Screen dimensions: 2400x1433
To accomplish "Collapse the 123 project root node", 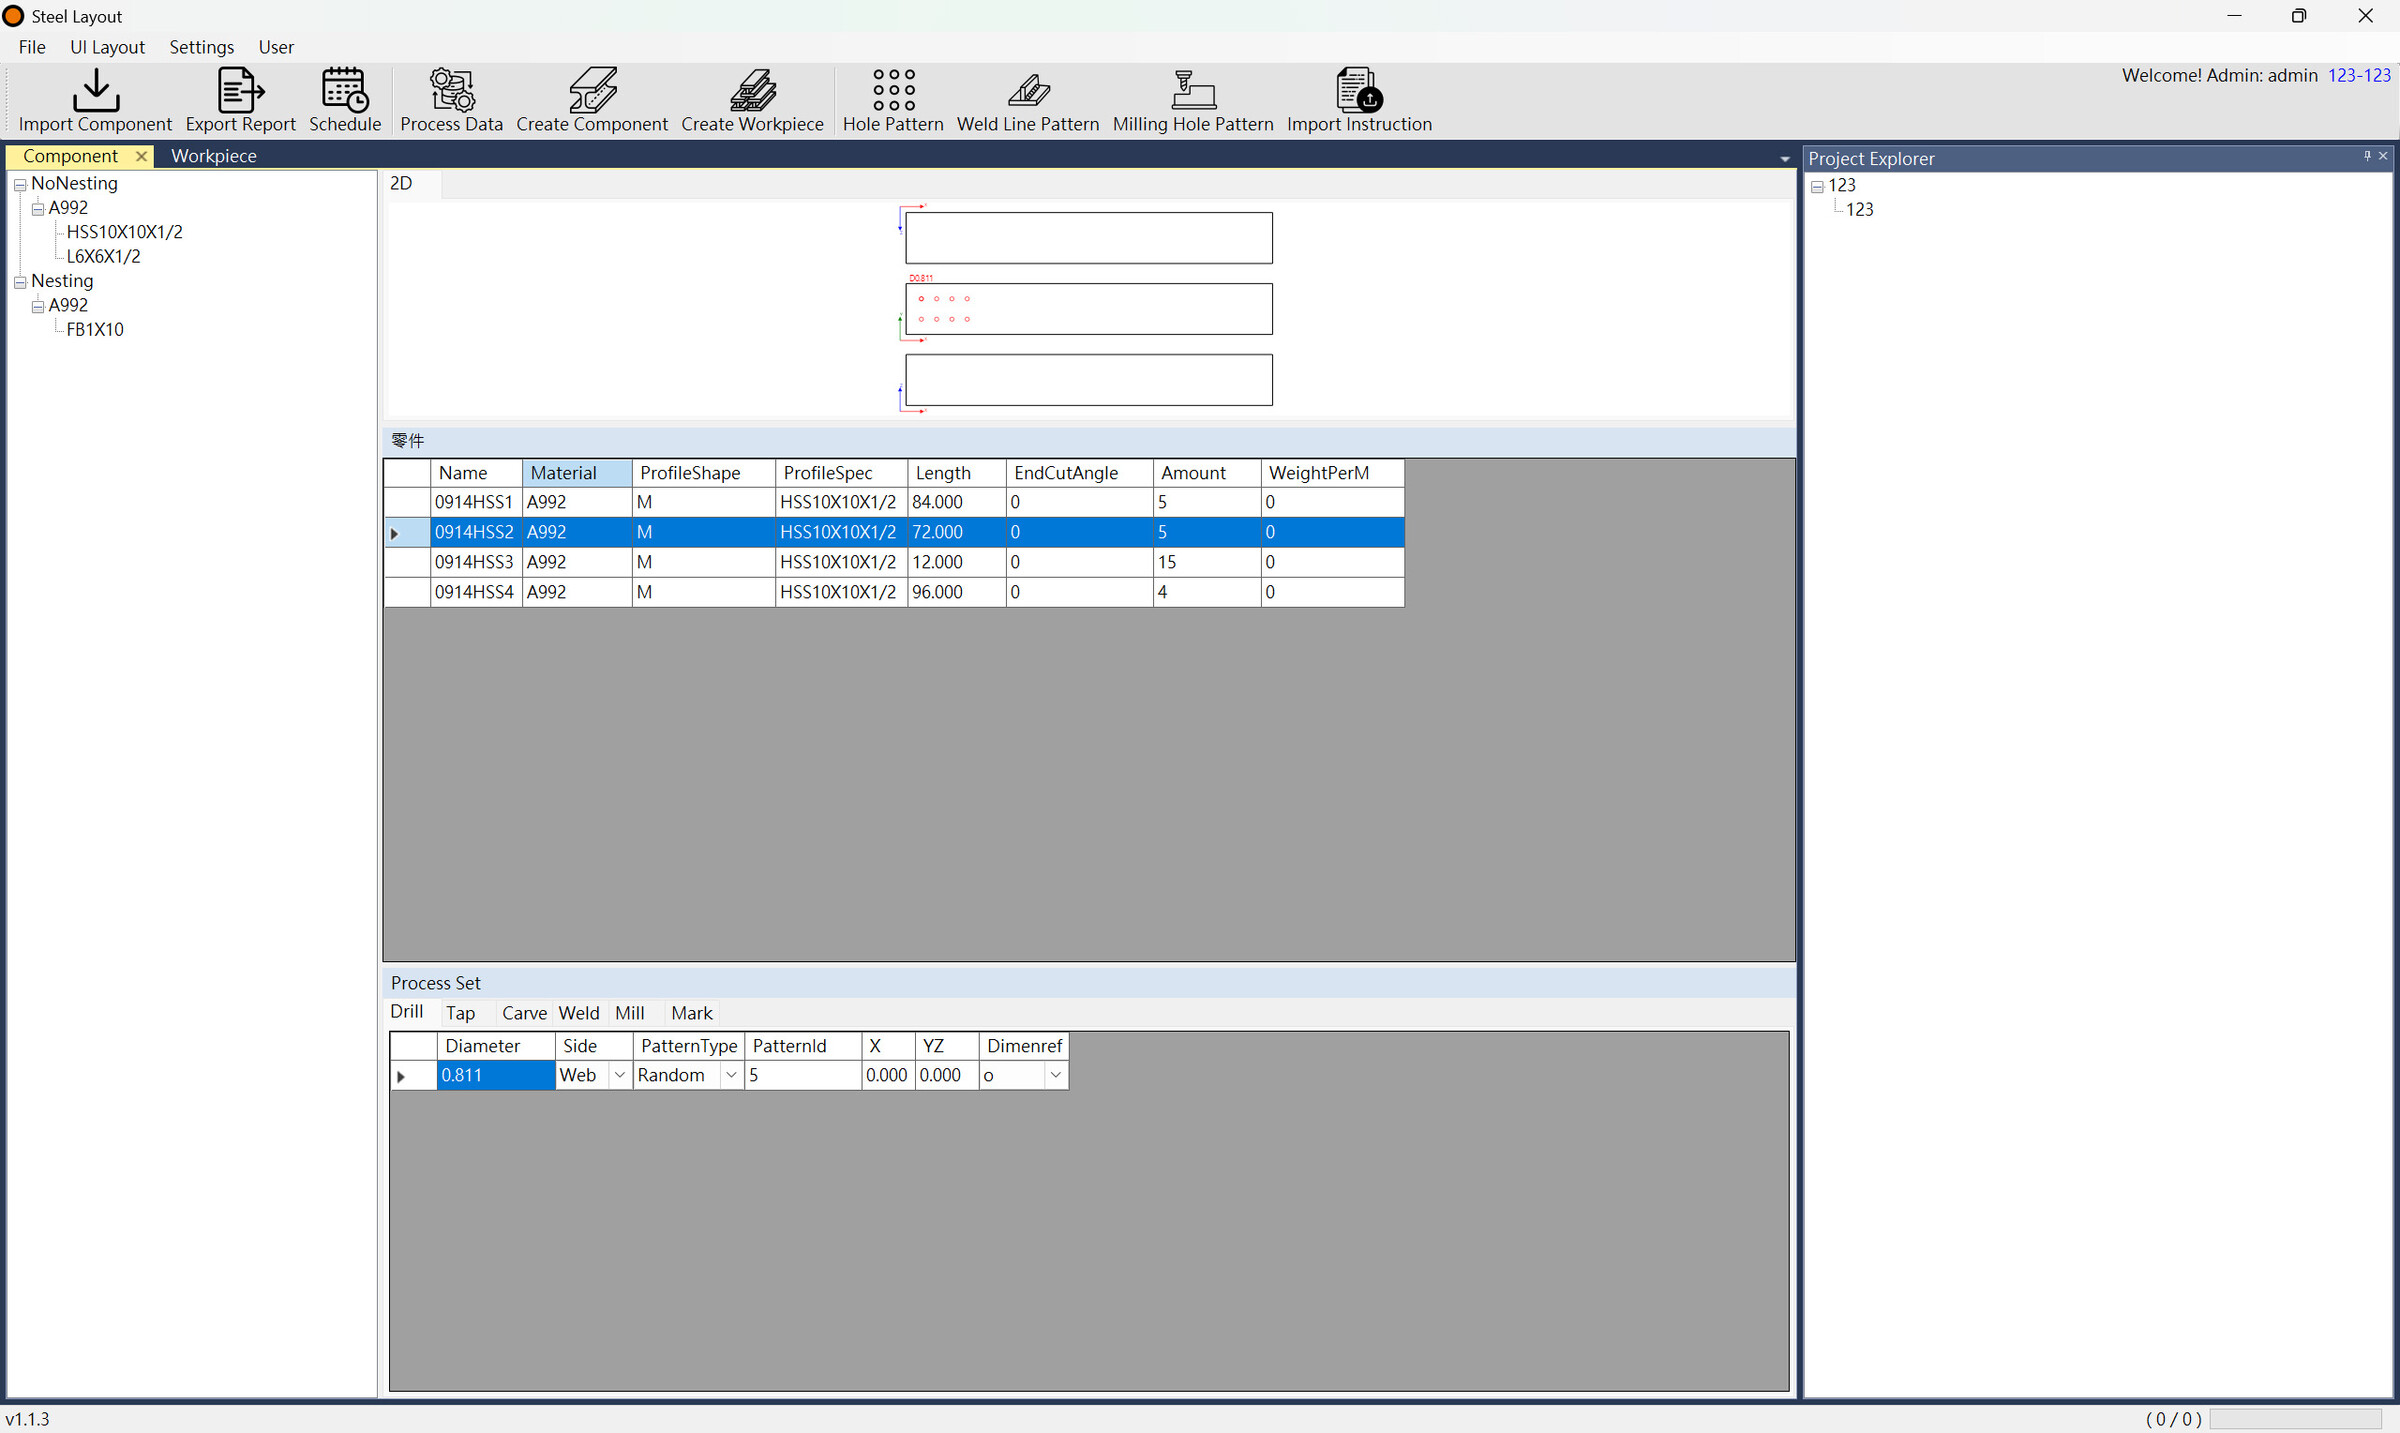I will coord(1817,187).
